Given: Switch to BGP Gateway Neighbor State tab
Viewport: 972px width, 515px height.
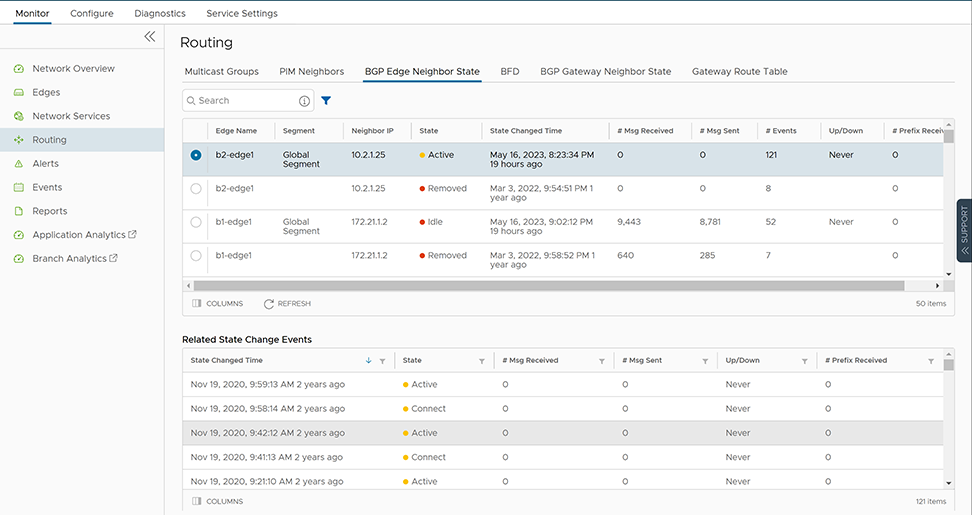Looking at the screenshot, I should (x=605, y=72).
